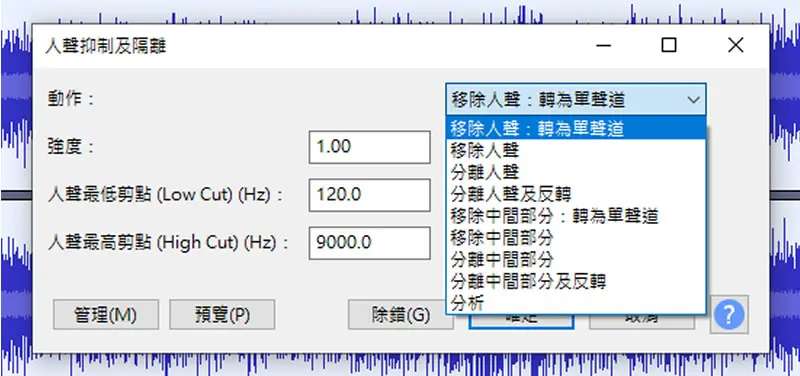Close the 人聲抑制及隔離 dialog

(735, 45)
